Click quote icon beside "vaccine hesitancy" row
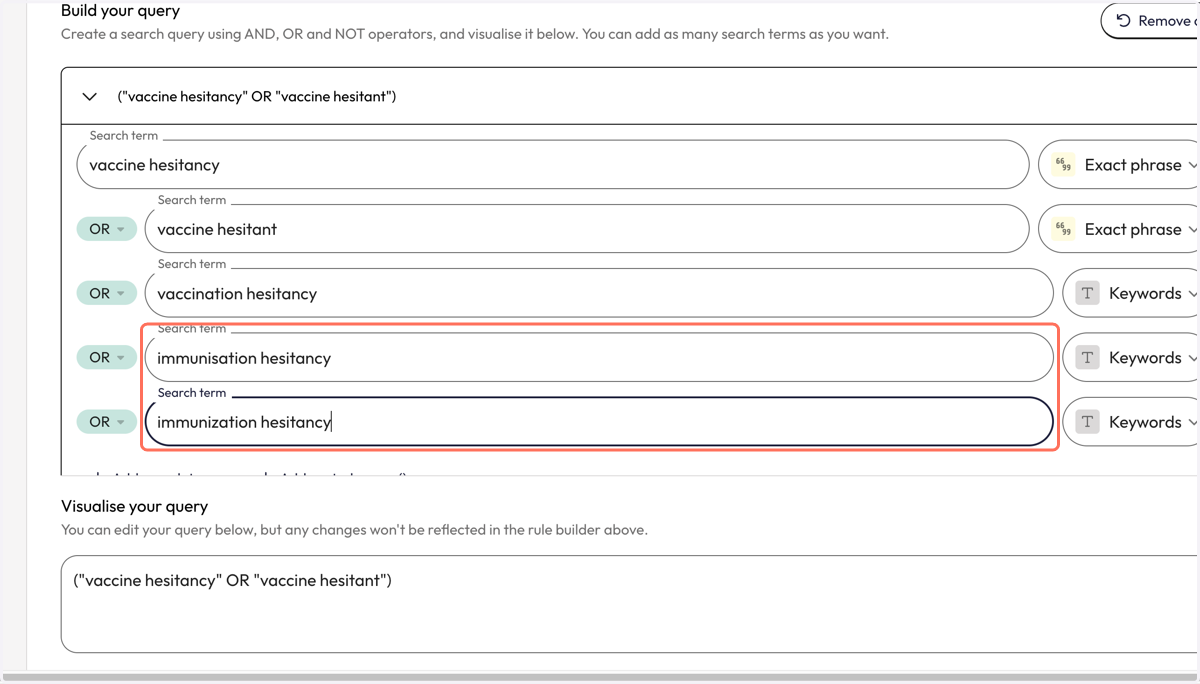This screenshot has height=684, width=1200. pos(1063,165)
